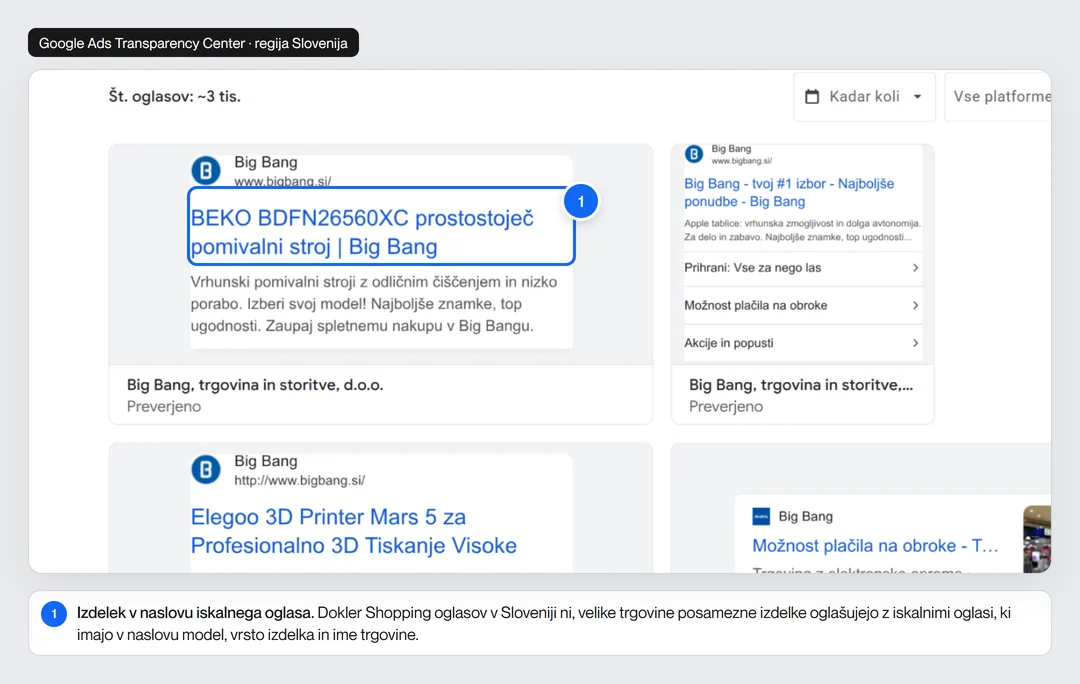Open Big Bang - tvoj #1 izbor headline
Viewport: 1080px width, 684px height.
(x=789, y=192)
